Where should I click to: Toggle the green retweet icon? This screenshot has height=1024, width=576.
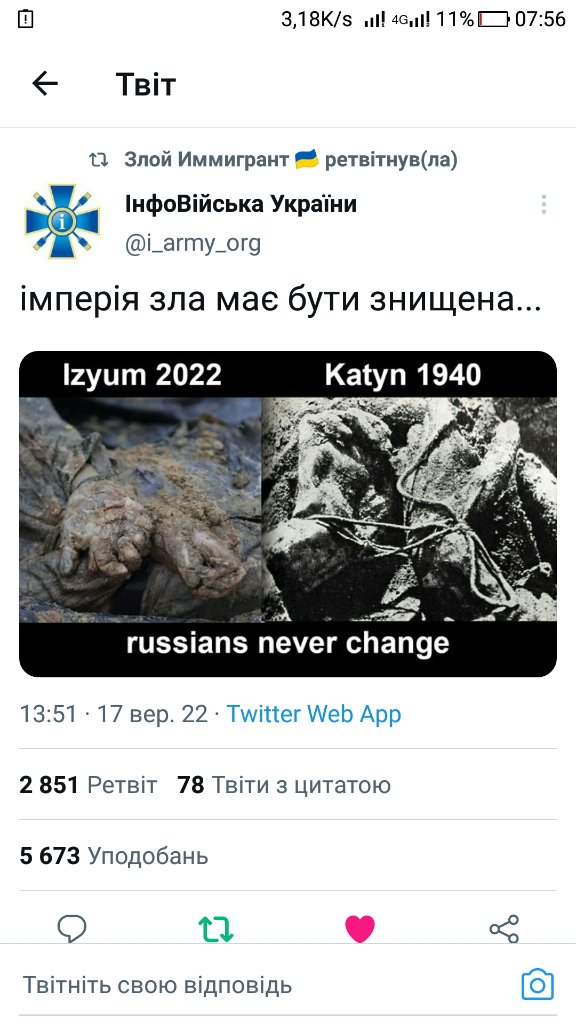pyautogui.click(x=216, y=929)
